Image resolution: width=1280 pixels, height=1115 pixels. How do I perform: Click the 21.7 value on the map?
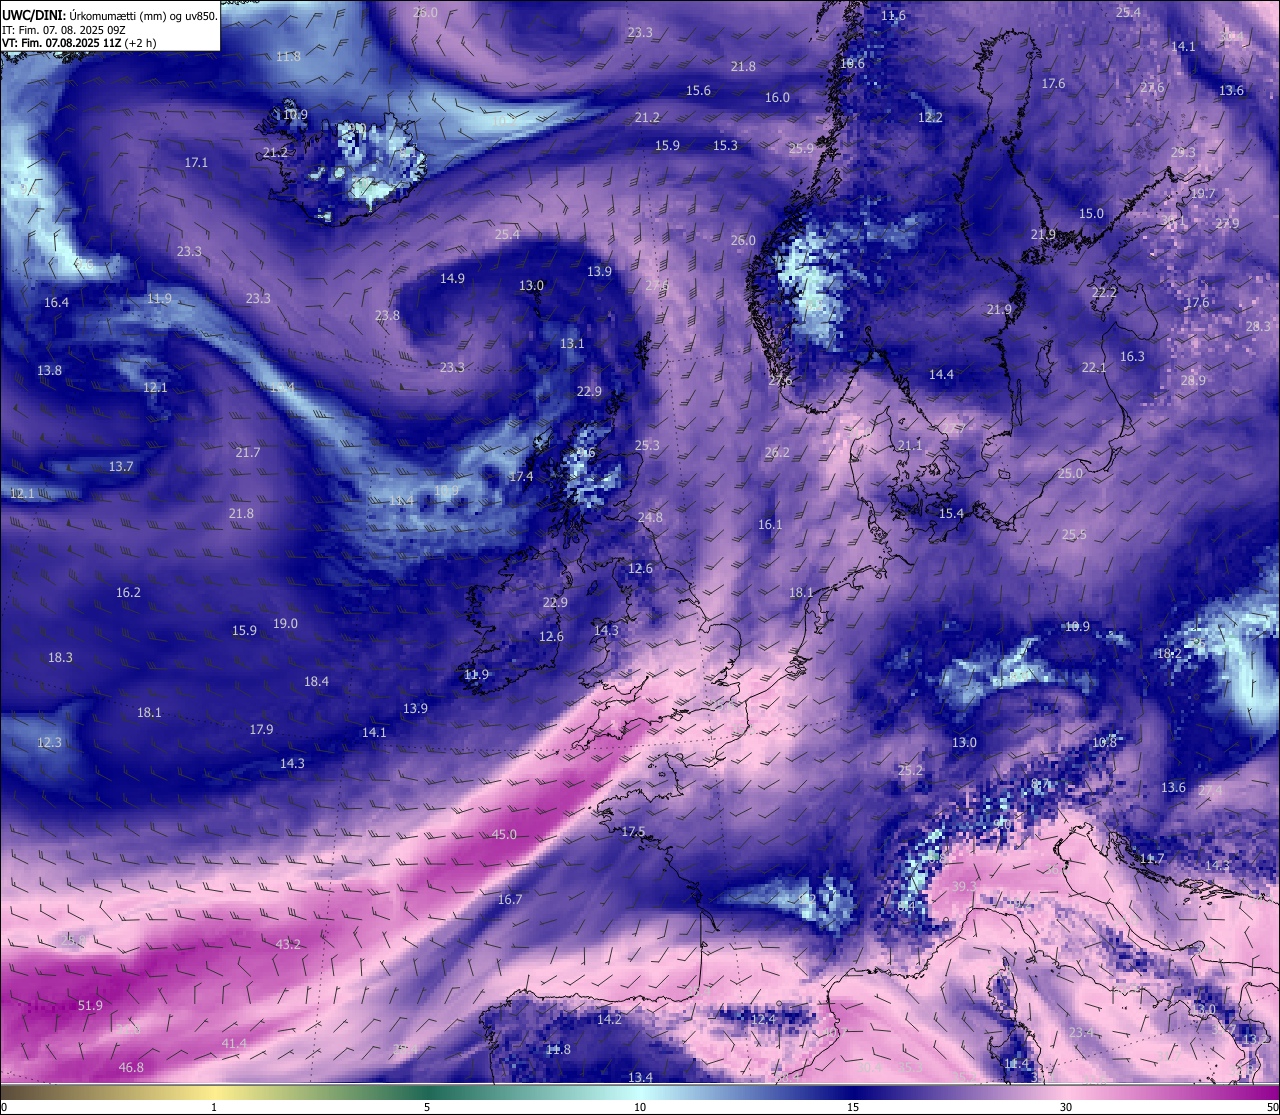(x=248, y=453)
